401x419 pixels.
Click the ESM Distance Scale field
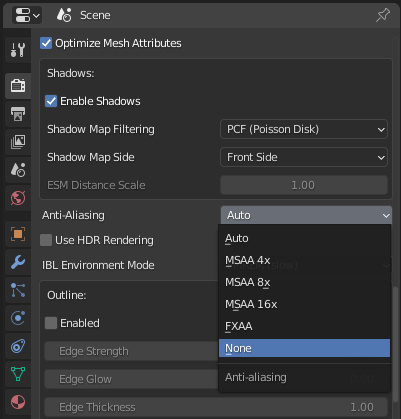tap(304, 185)
